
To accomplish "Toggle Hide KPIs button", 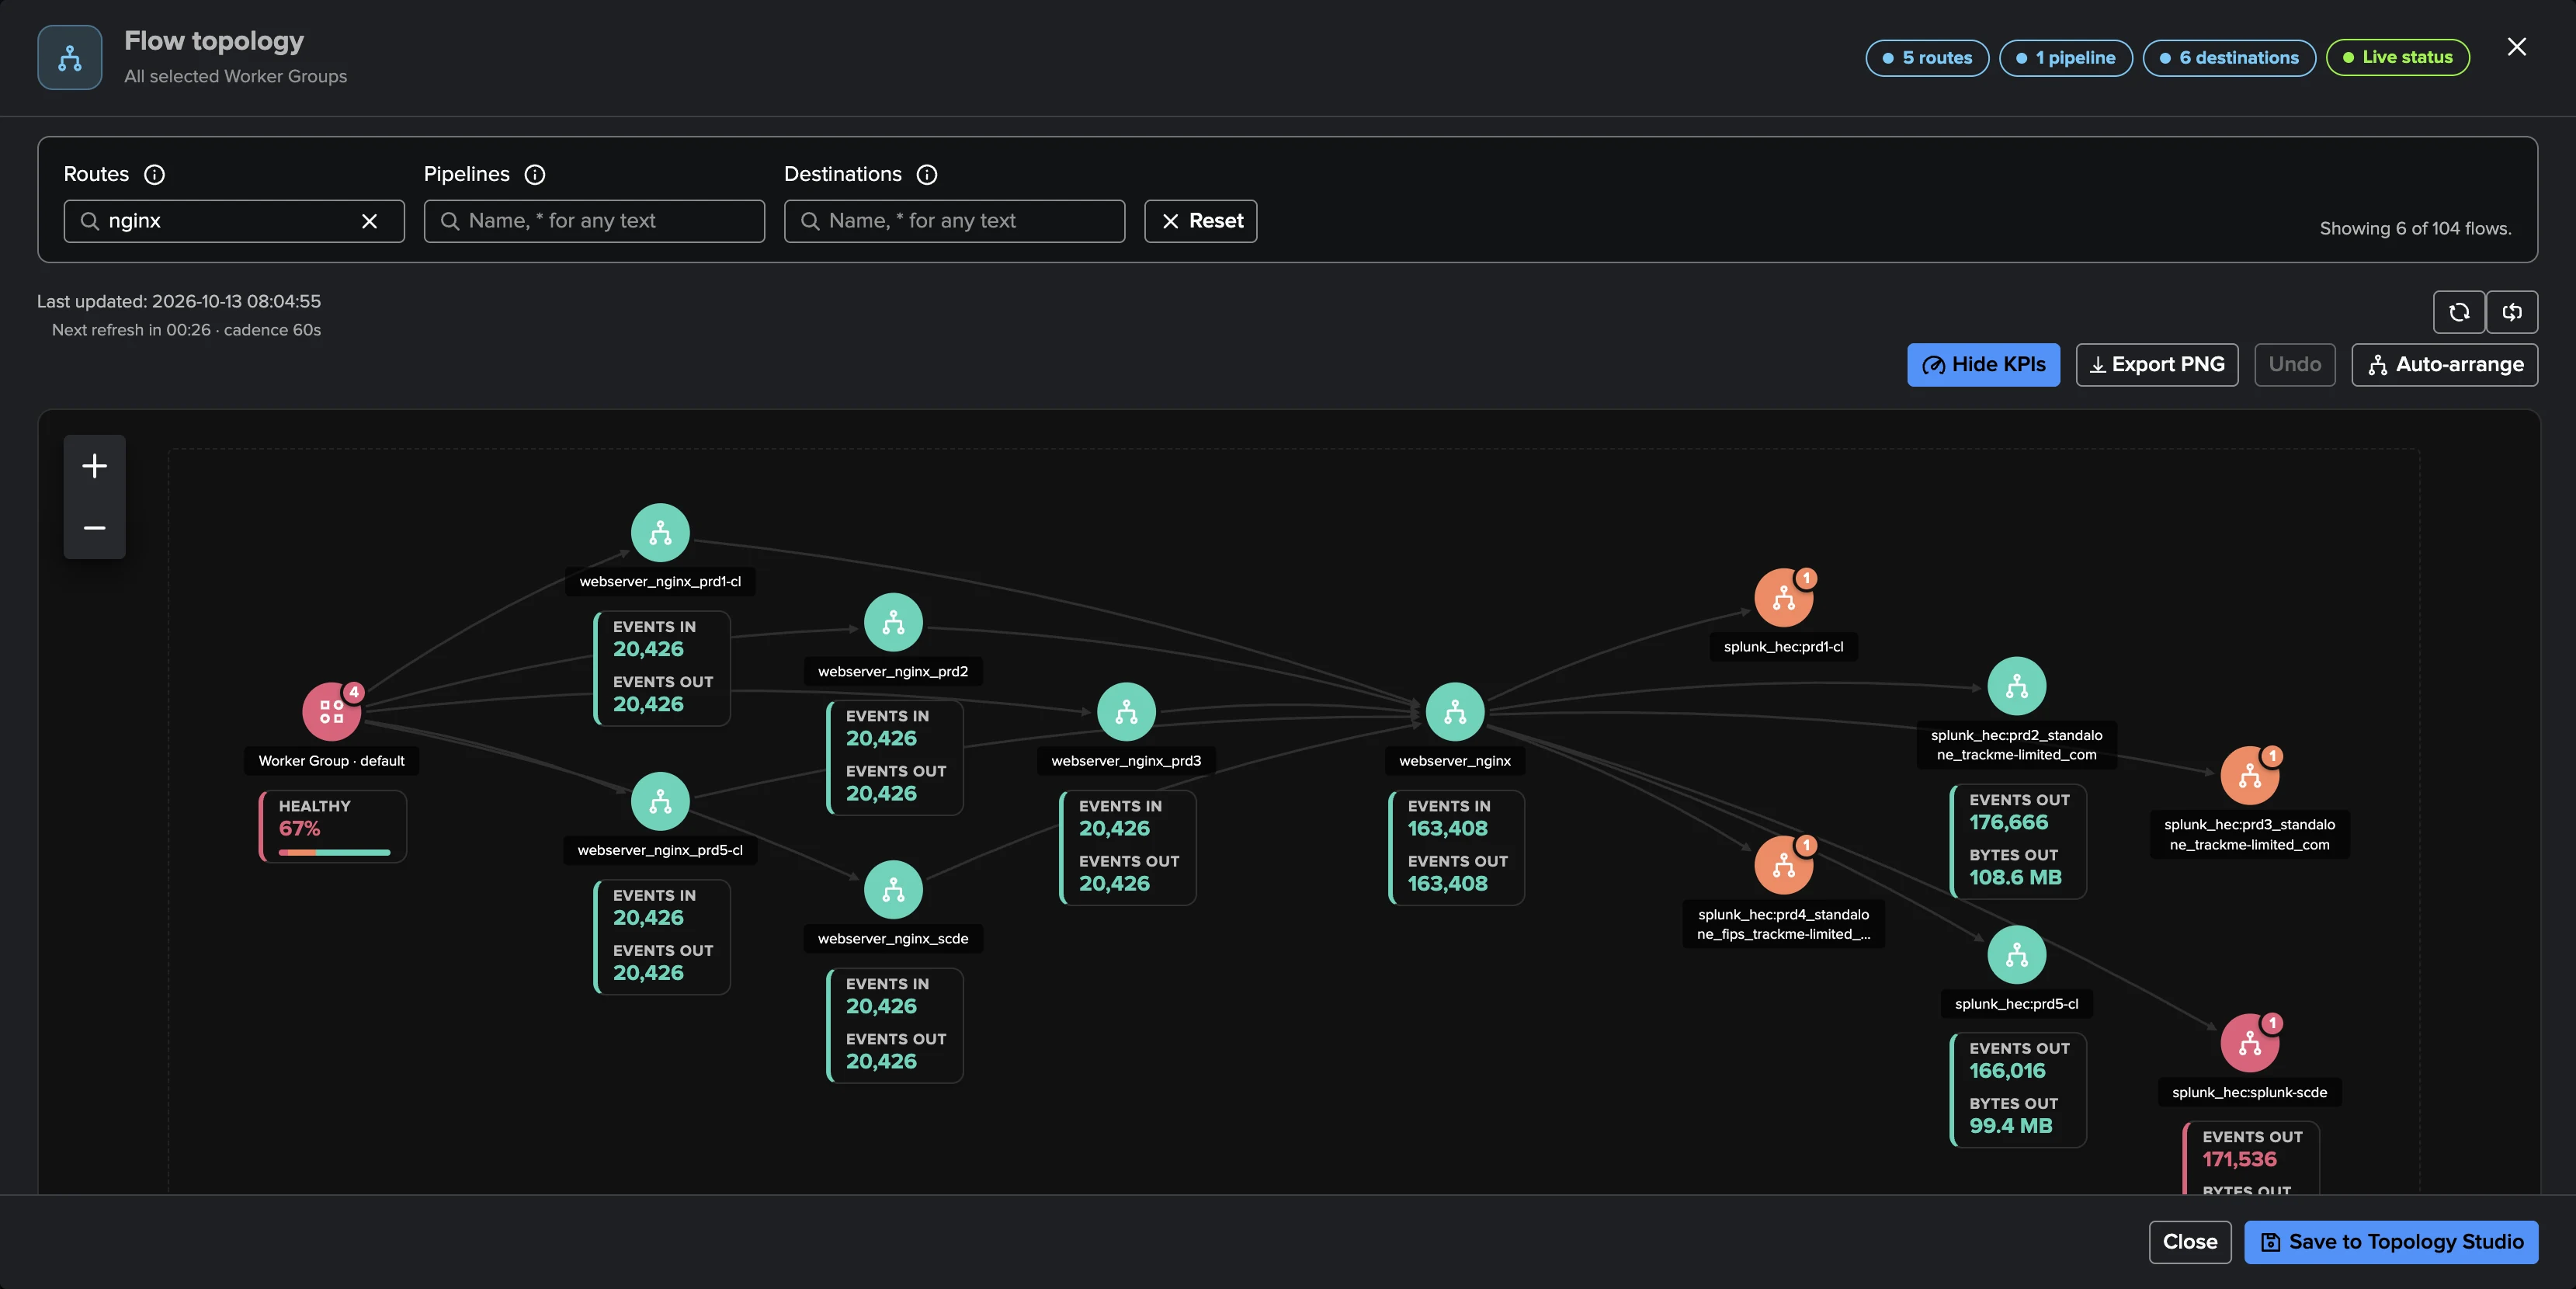I will [x=1983, y=365].
